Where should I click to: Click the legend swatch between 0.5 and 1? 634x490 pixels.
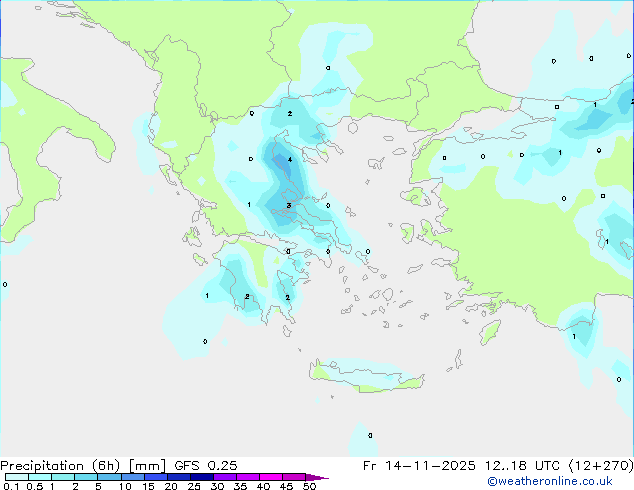click(x=40, y=477)
